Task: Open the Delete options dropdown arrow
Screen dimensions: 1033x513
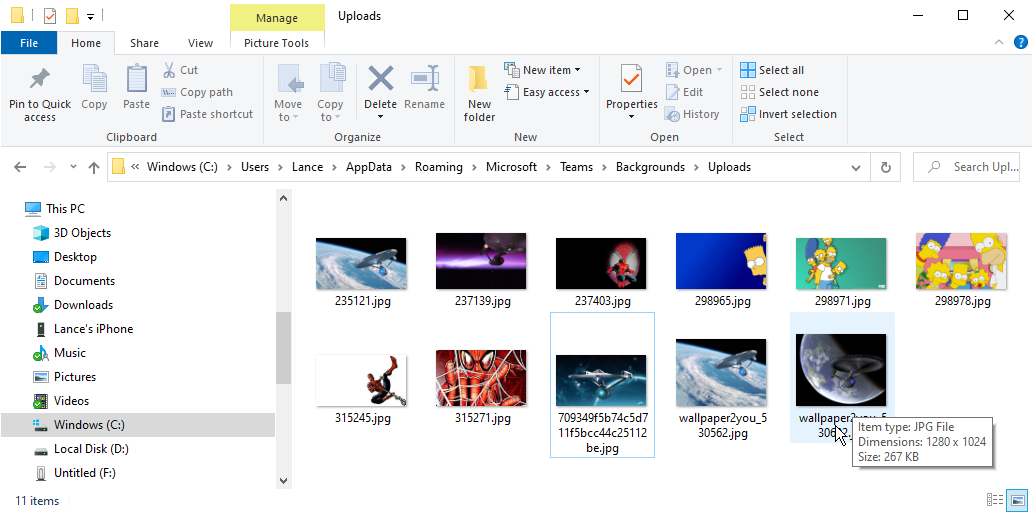Action: coord(380,117)
